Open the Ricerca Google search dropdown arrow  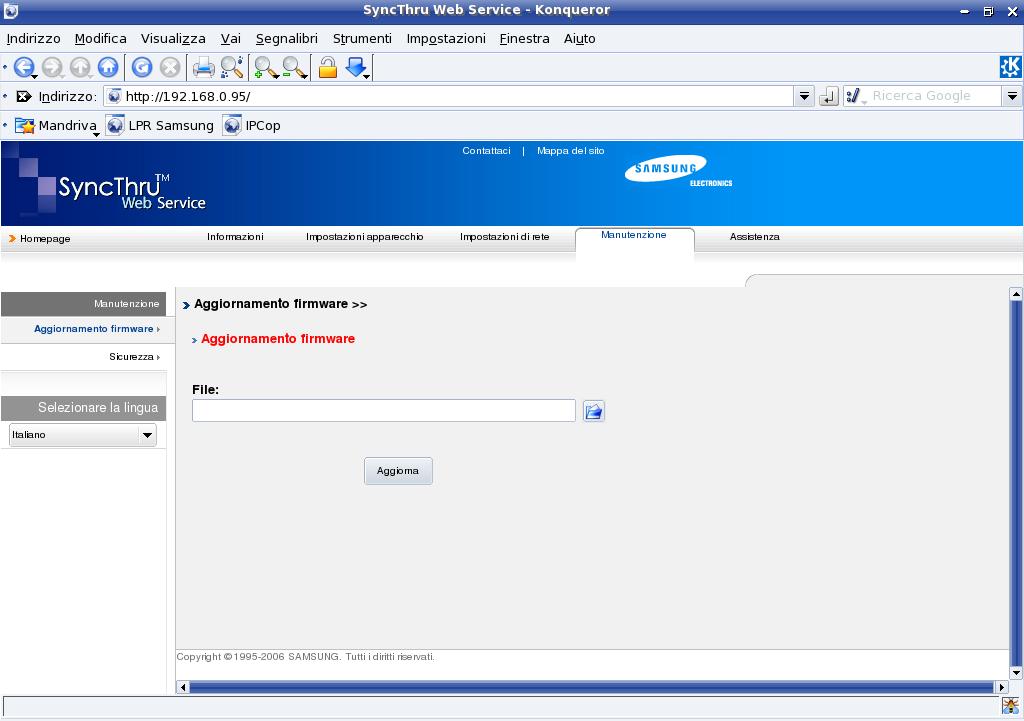[x=1012, y=97]
